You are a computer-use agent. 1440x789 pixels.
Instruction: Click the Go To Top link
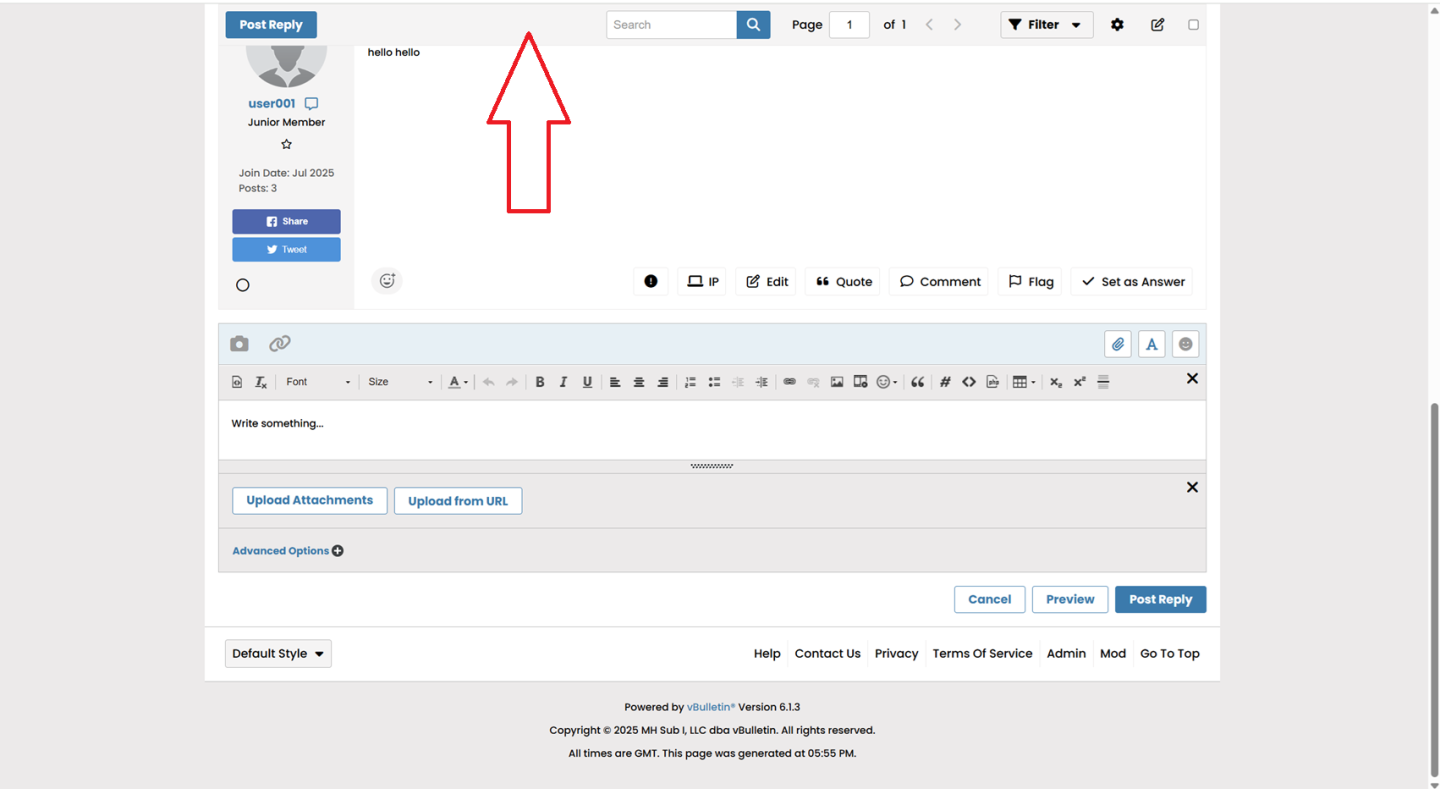tap(1170, 654)
